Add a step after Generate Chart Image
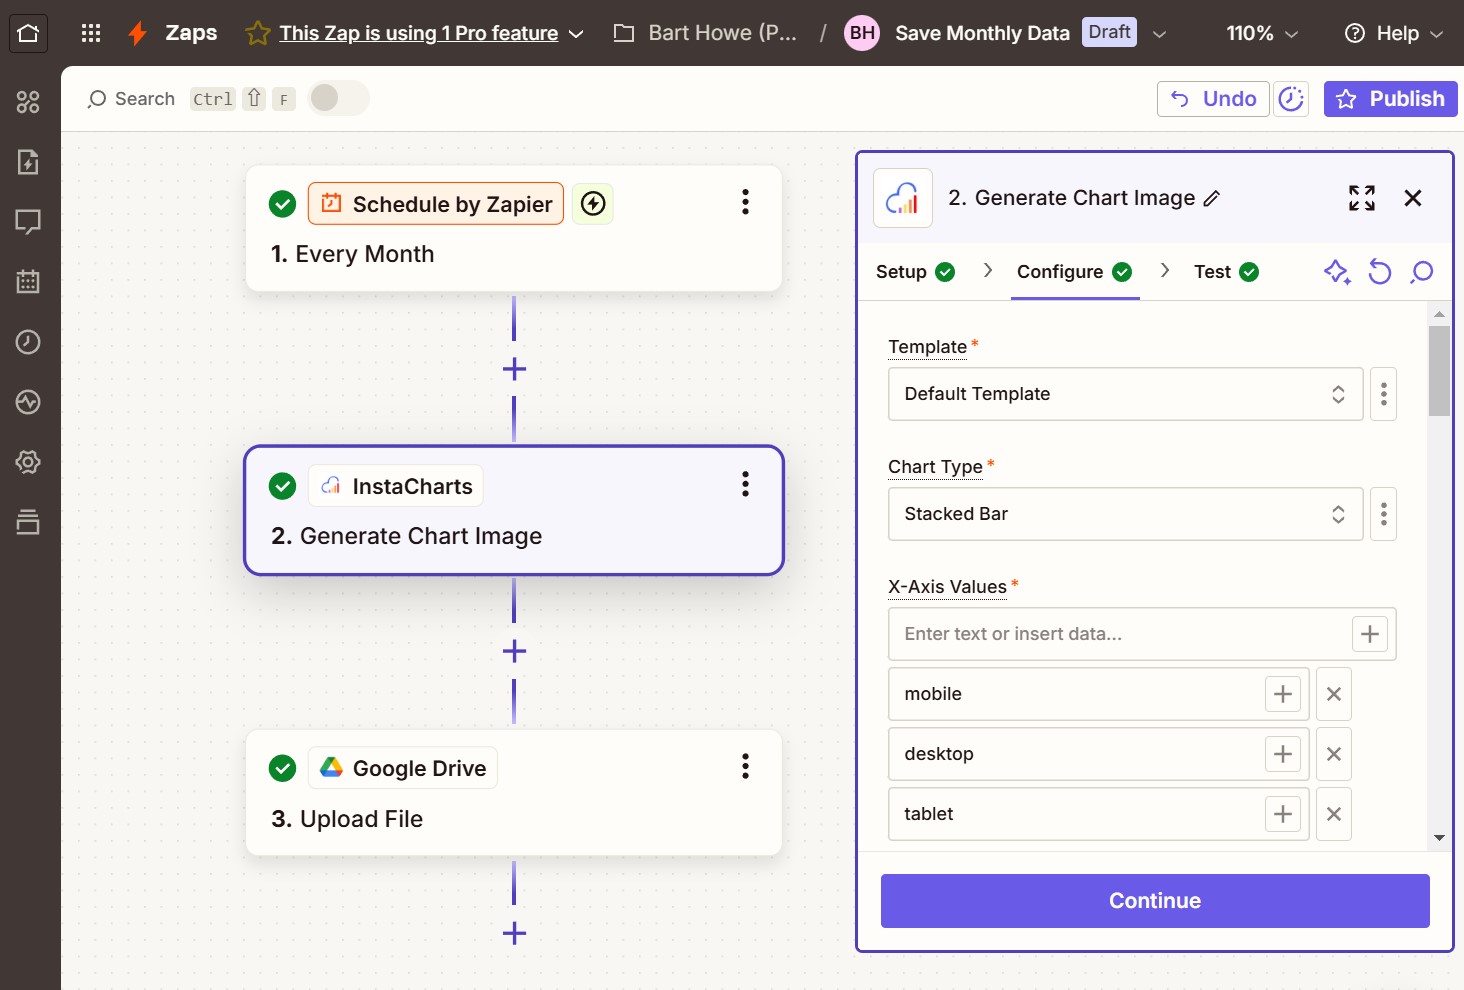The image size is (1464, 990). (514, 651)
